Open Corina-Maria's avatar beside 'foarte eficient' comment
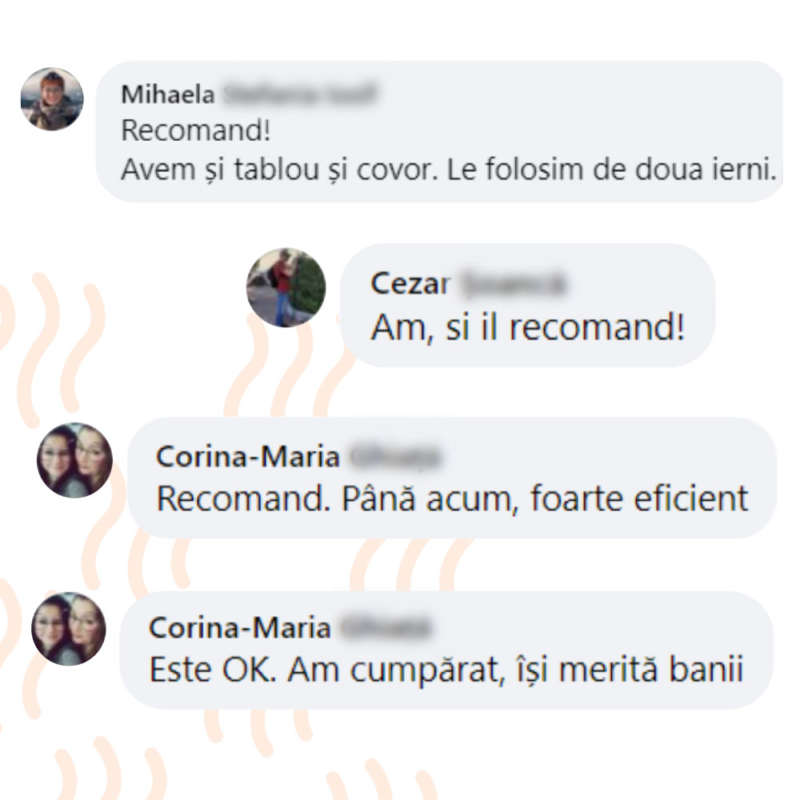 (x=74, y=460)
